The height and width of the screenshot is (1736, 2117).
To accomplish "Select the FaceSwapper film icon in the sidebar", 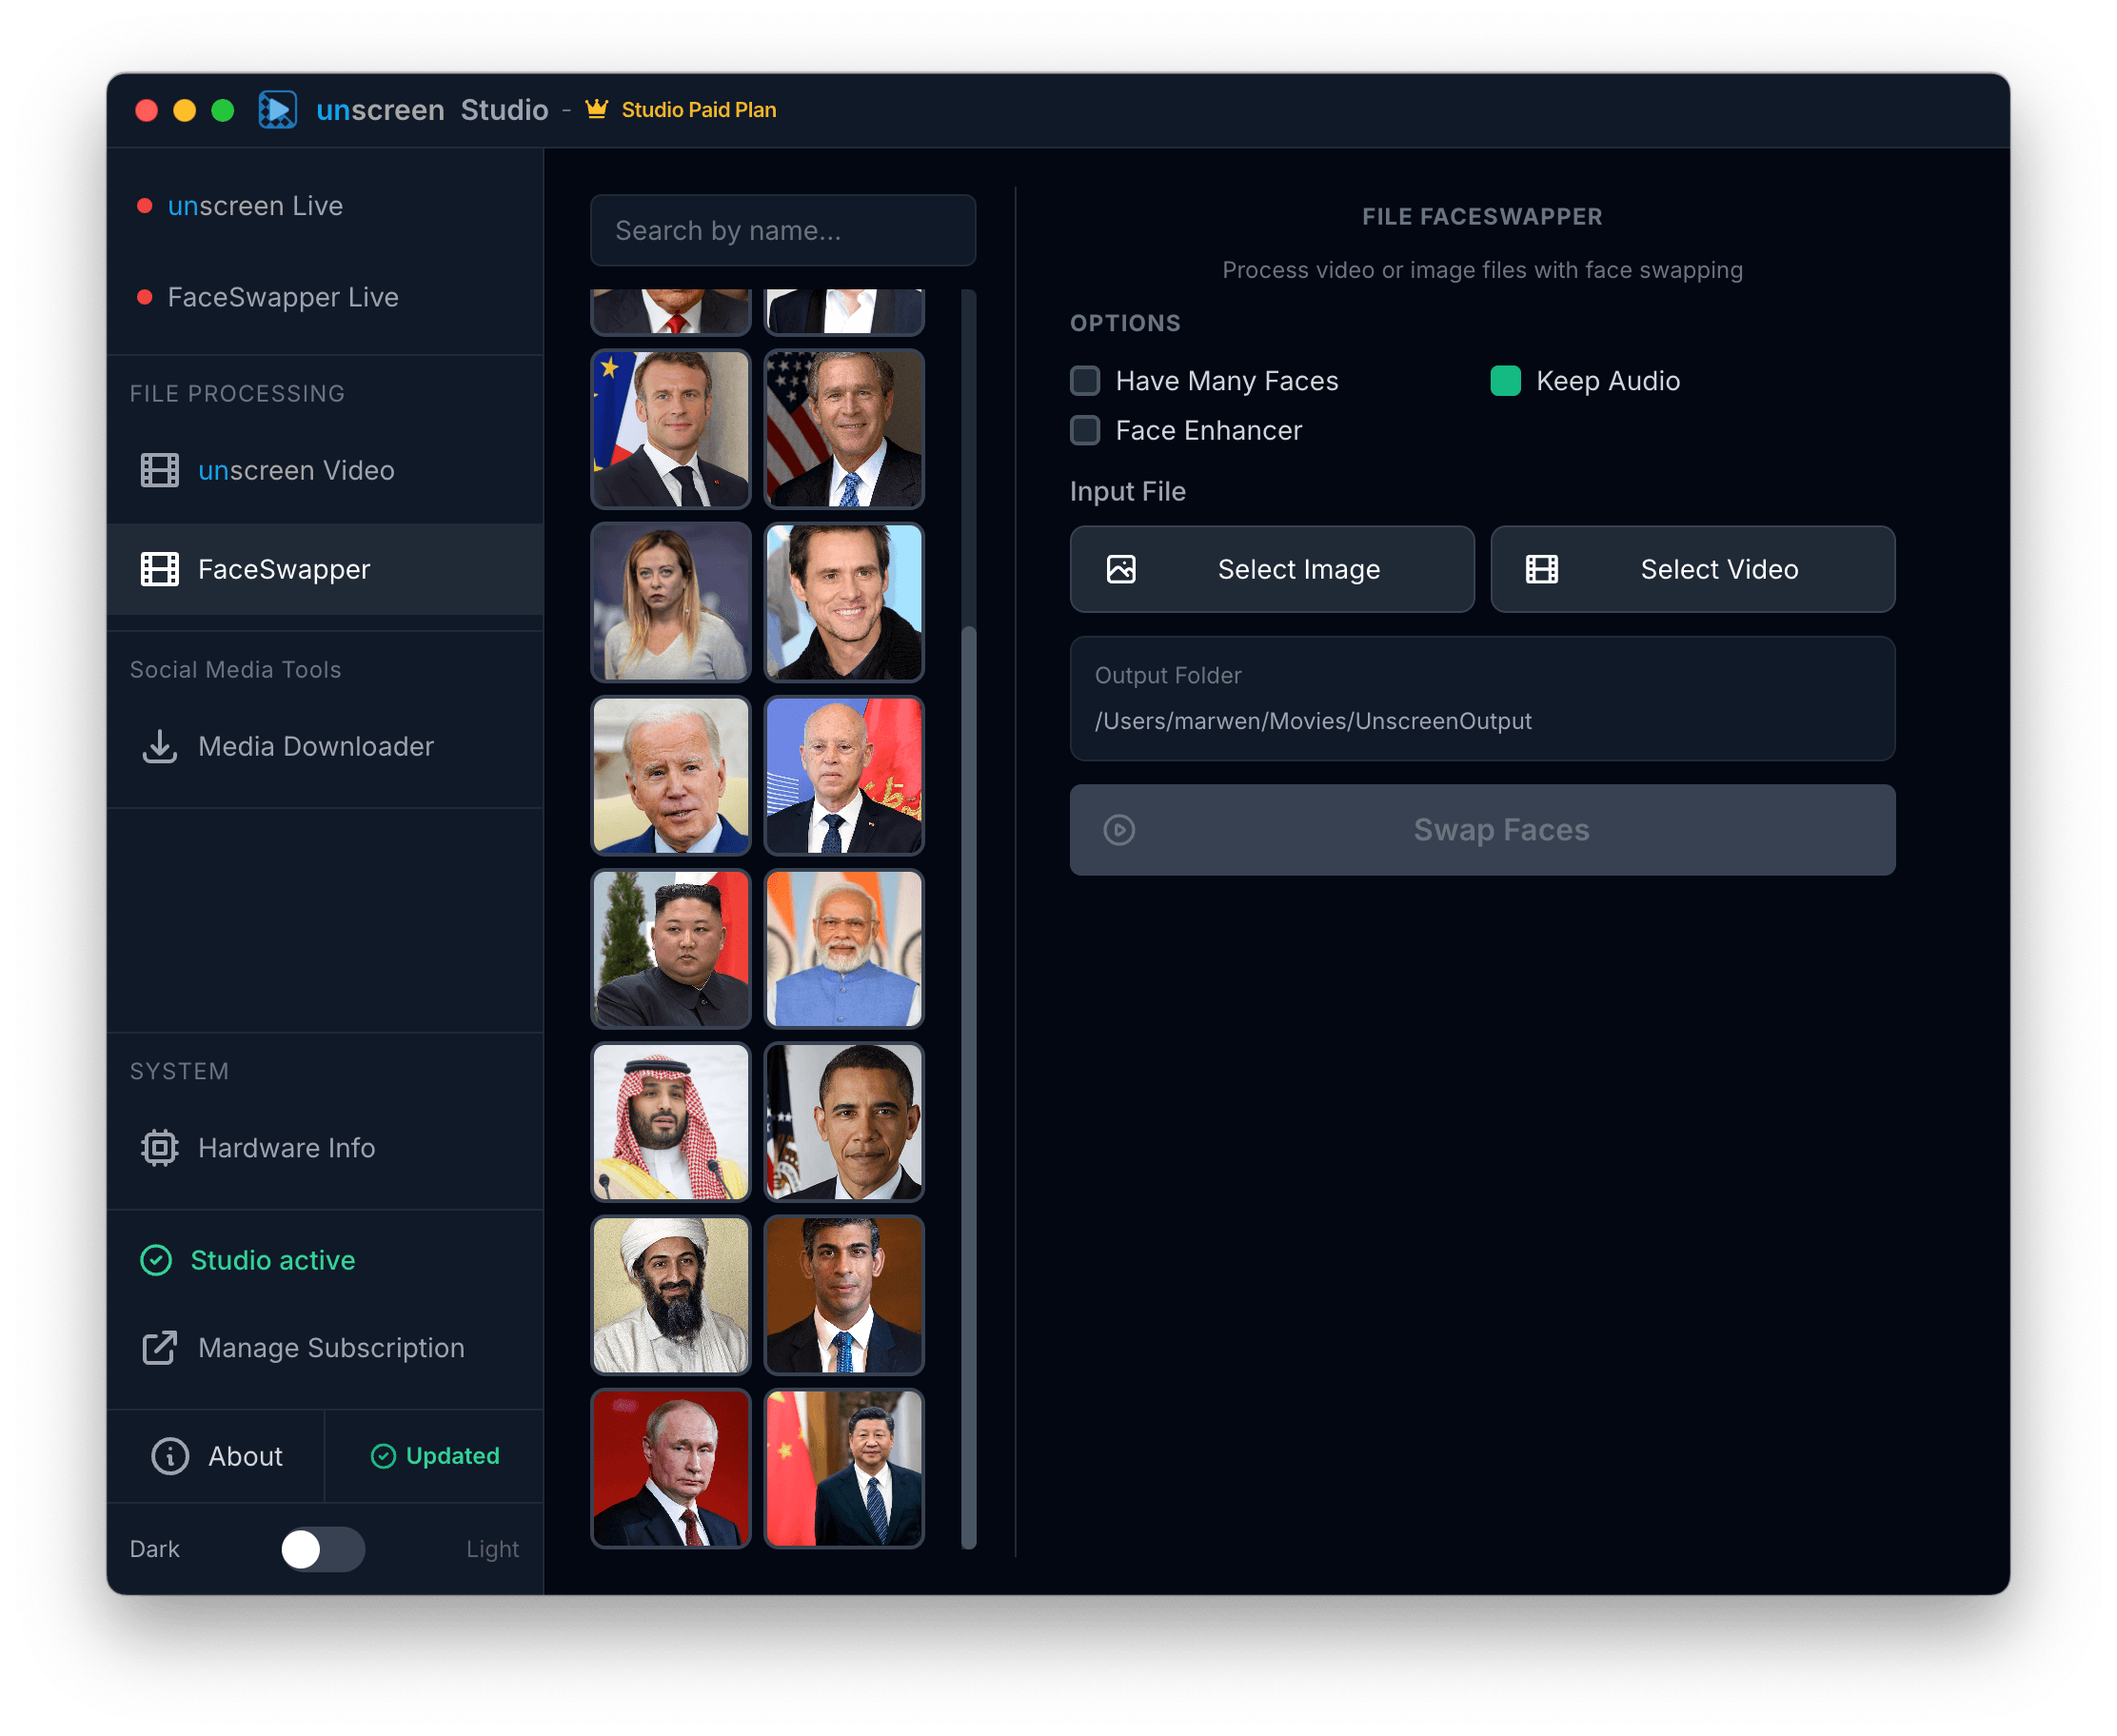I will (x=158, y=569).
